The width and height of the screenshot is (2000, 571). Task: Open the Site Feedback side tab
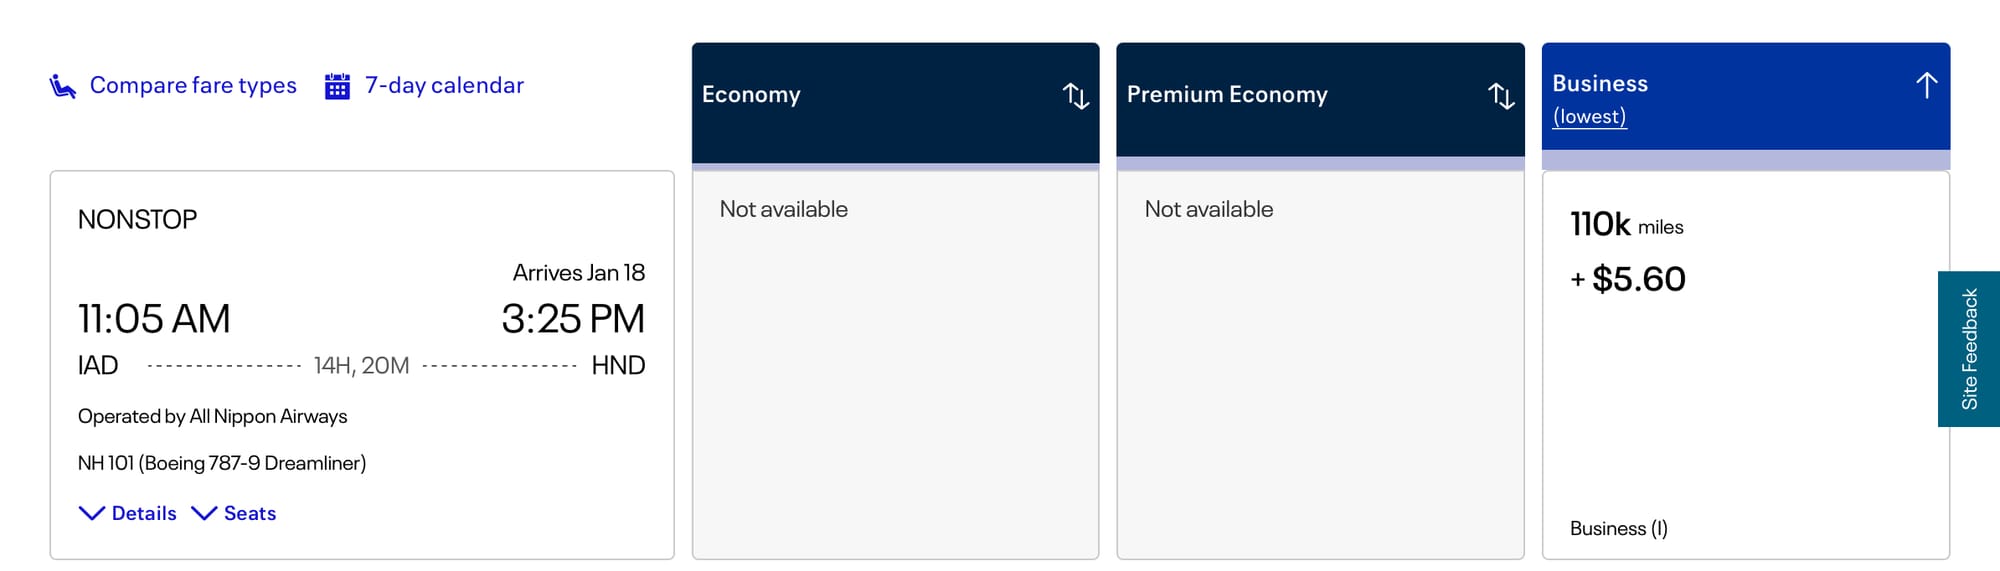point(1969,349)
